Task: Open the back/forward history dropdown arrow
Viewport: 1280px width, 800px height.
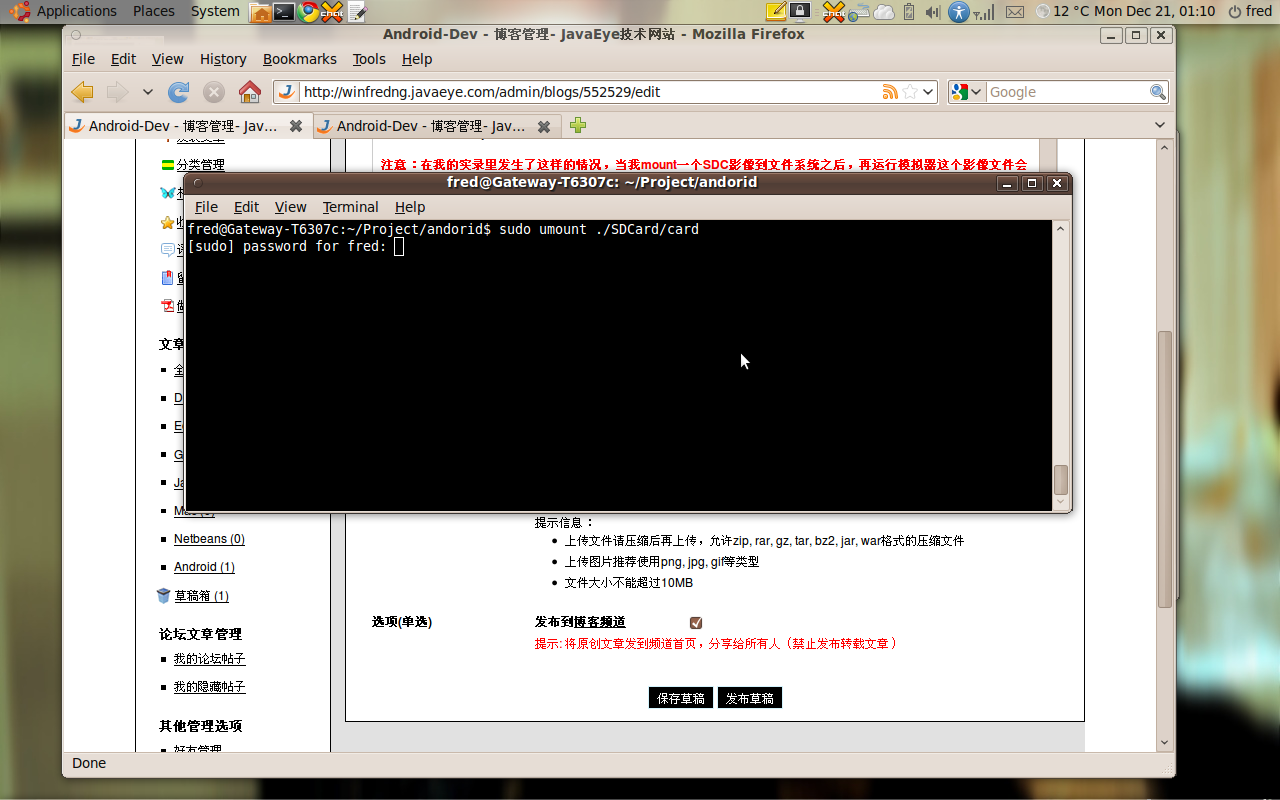Action: pos(148,92)
